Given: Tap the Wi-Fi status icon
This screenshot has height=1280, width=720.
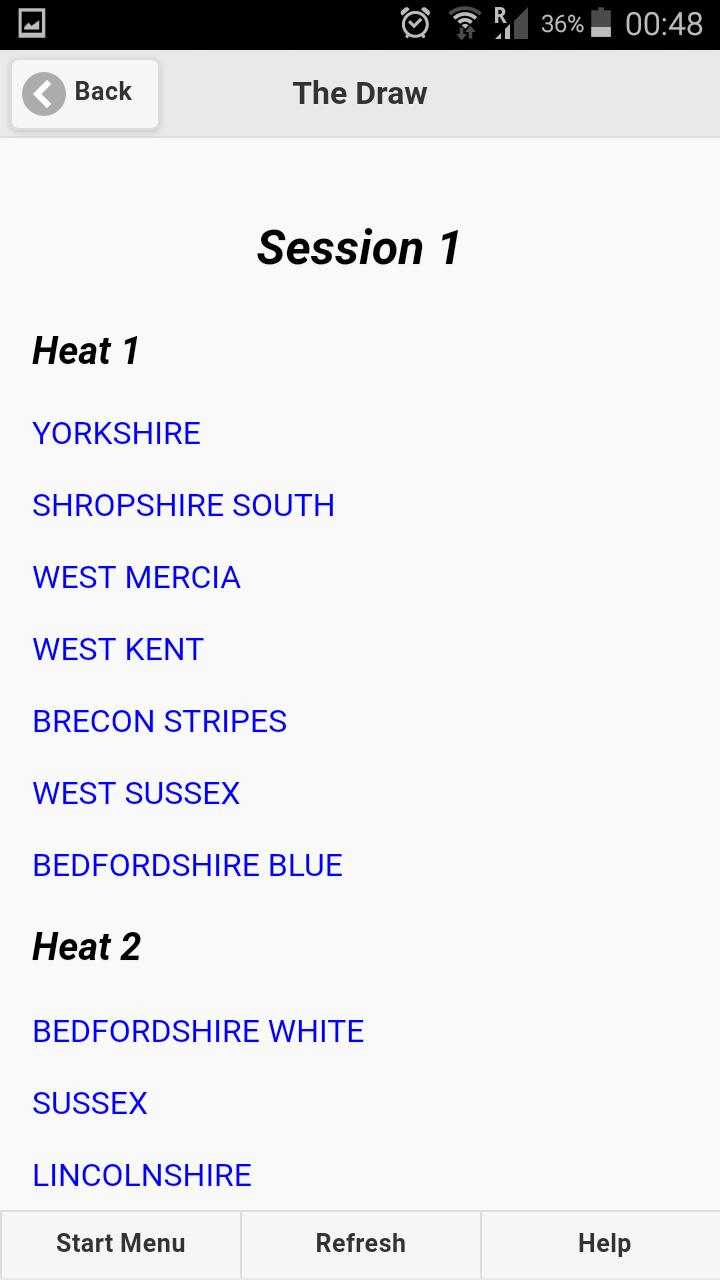Looking at the screenshot, I should pos(464,23).
